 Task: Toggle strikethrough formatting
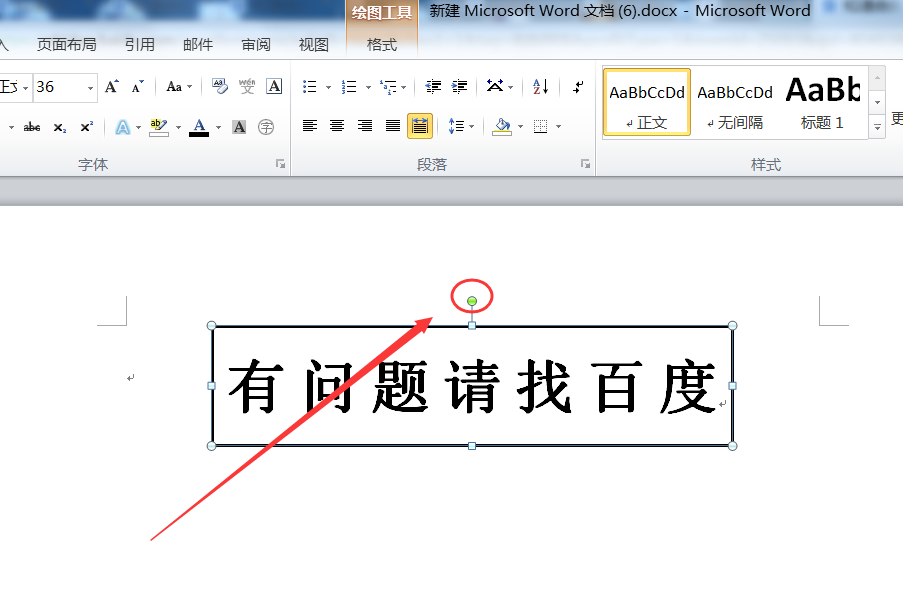(x=32, y=127)
